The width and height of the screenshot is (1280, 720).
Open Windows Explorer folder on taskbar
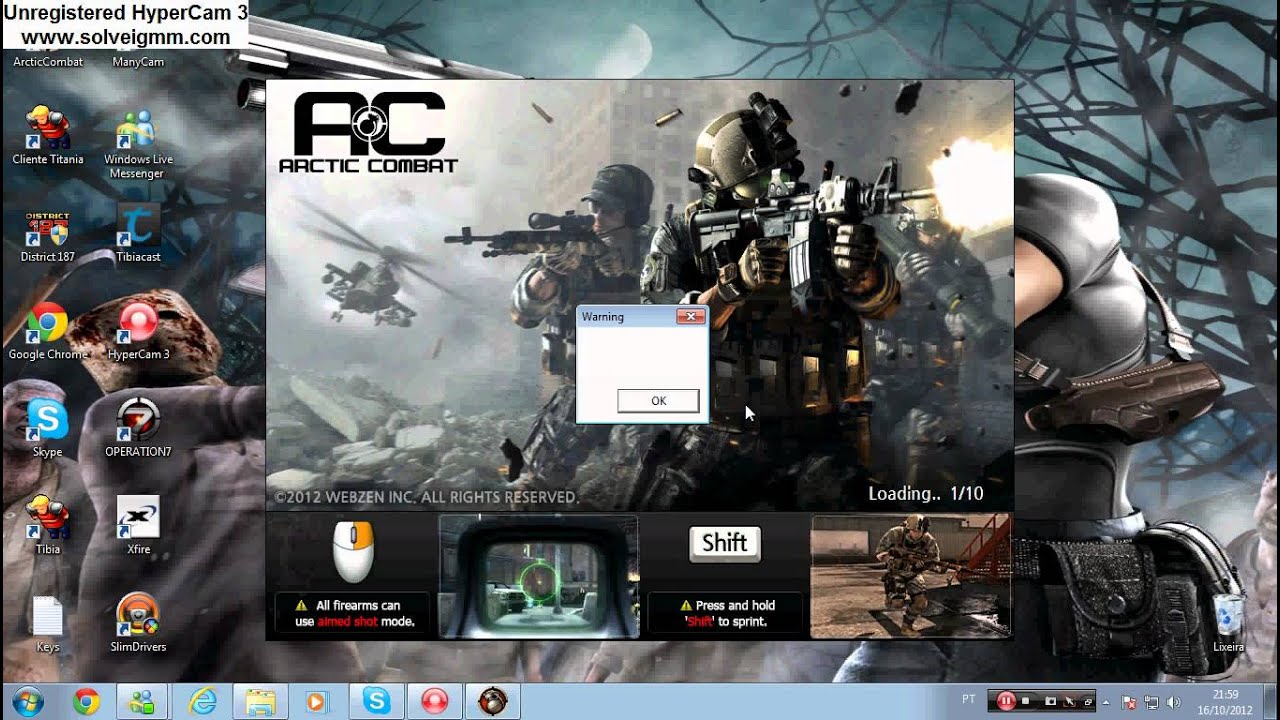point(261,701)
